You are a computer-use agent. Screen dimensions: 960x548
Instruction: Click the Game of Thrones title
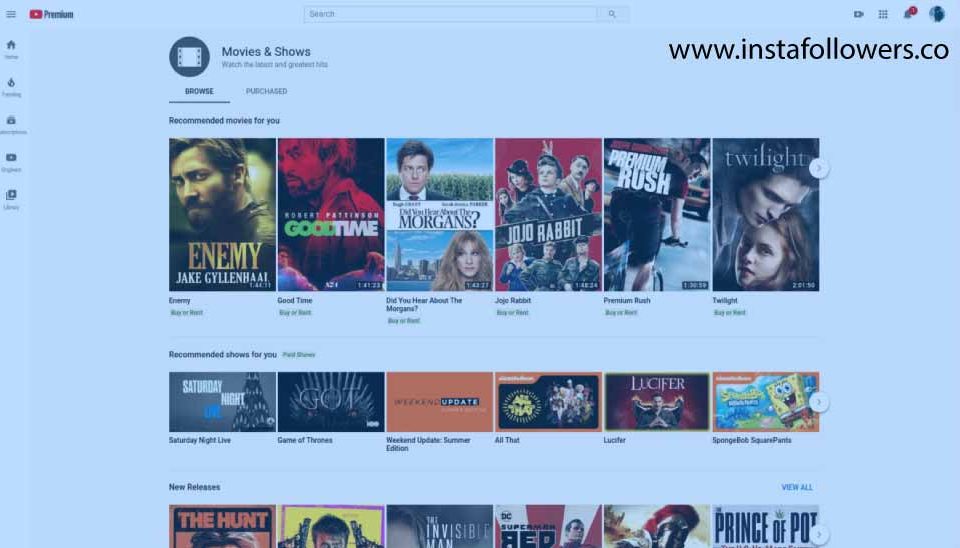pyautogui.click(x=305, y=440)
